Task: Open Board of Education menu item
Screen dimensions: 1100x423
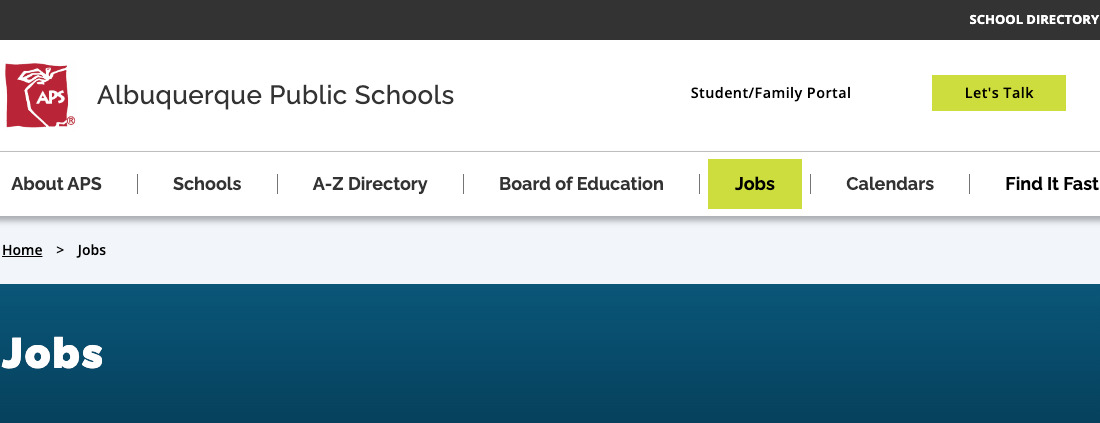Action: [x=581, y=184]
